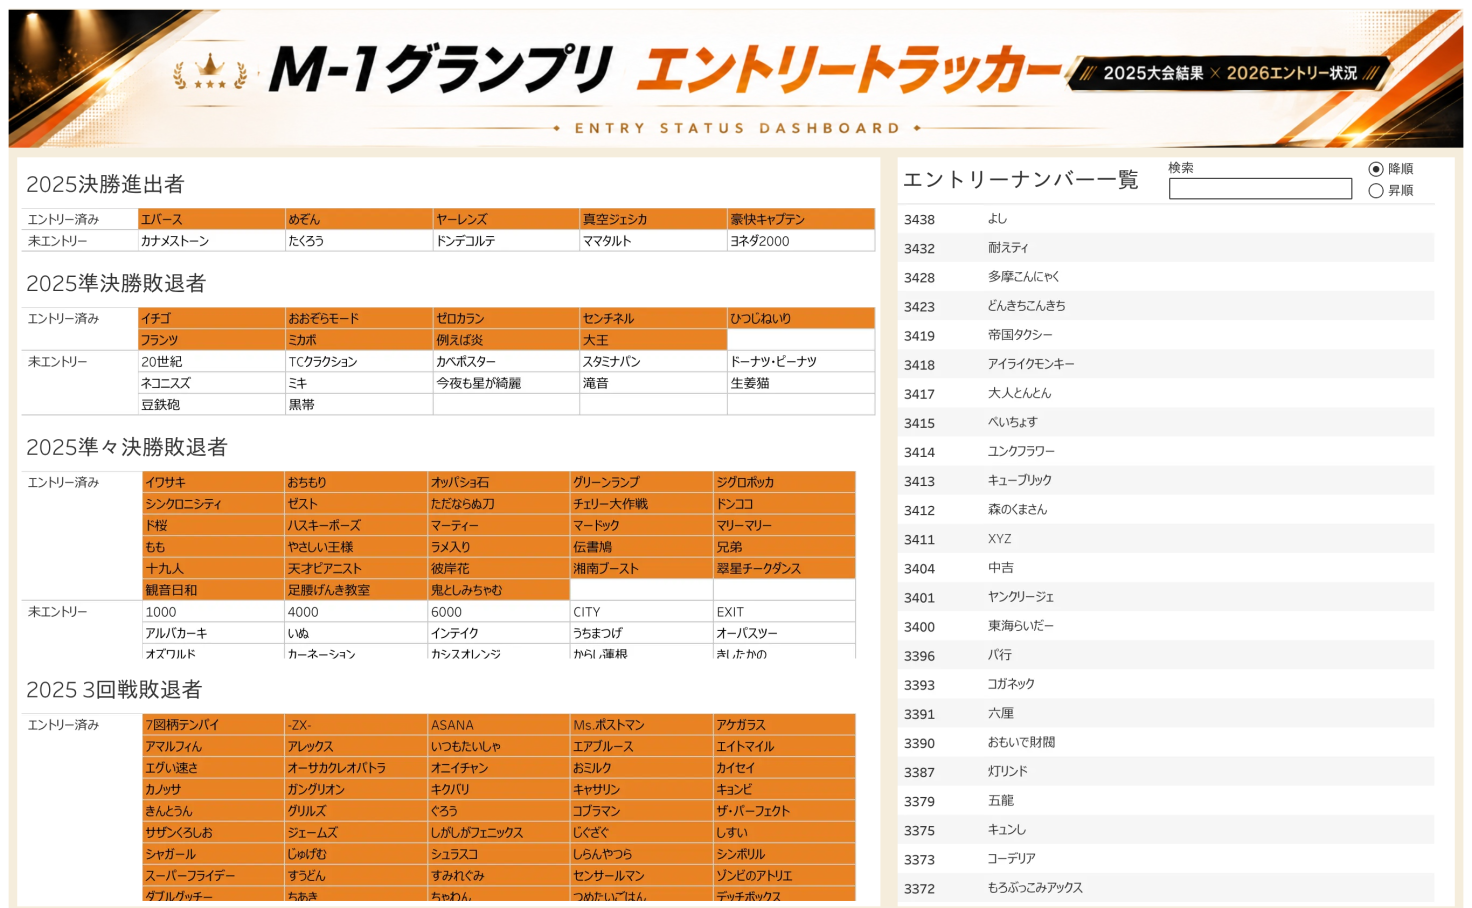
Task: Select the しがしがフェニックス cell
Action: 499,832
